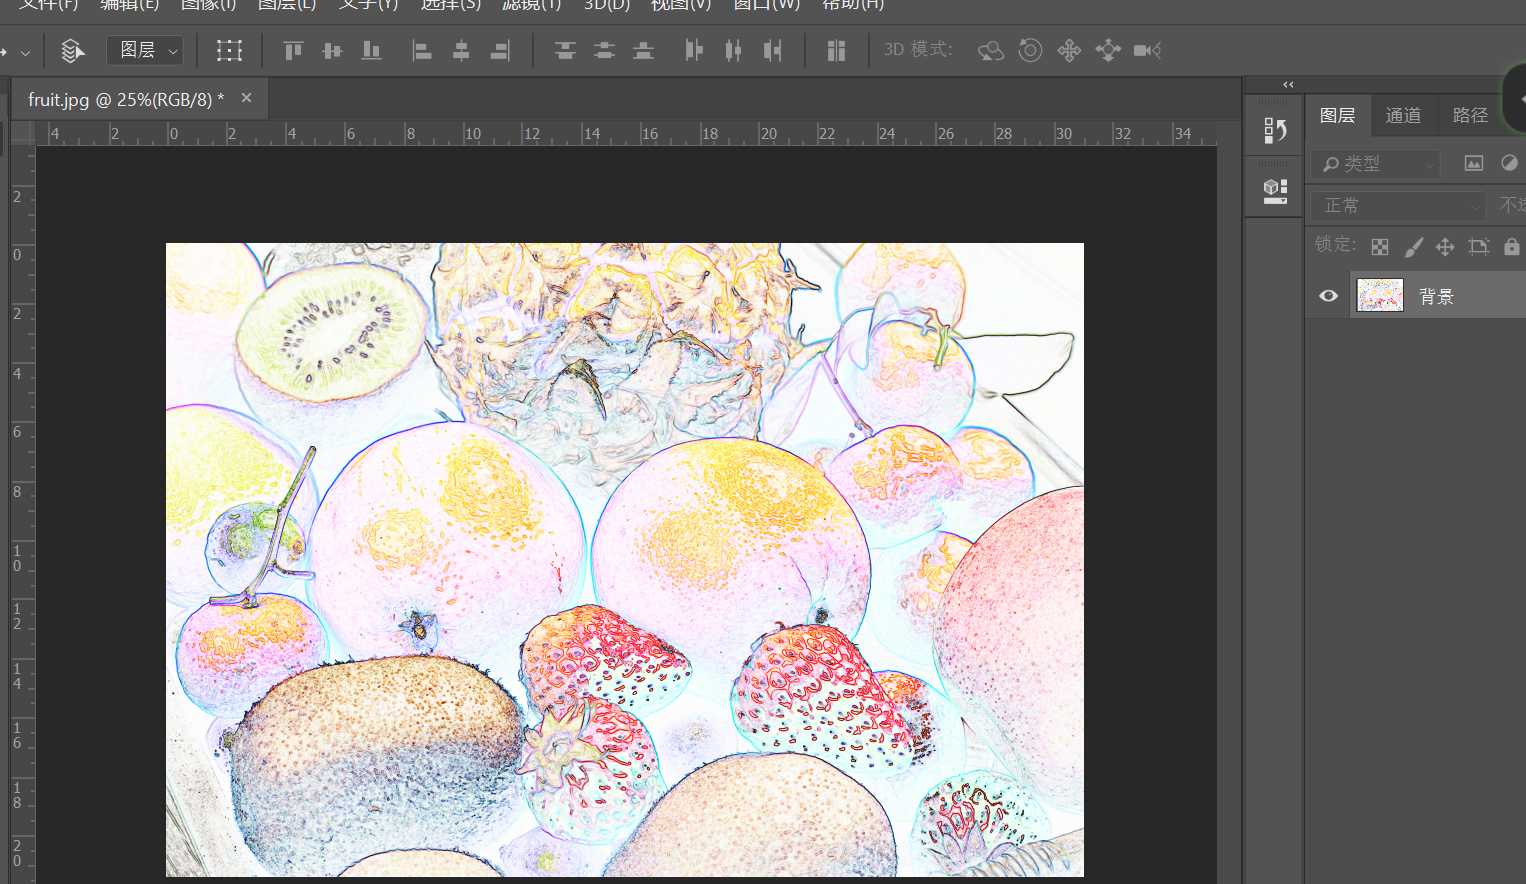The width and height of the screenshot is (1526, 884).
Task: Click the auto-align layers icon
Action: coord(836,50)
